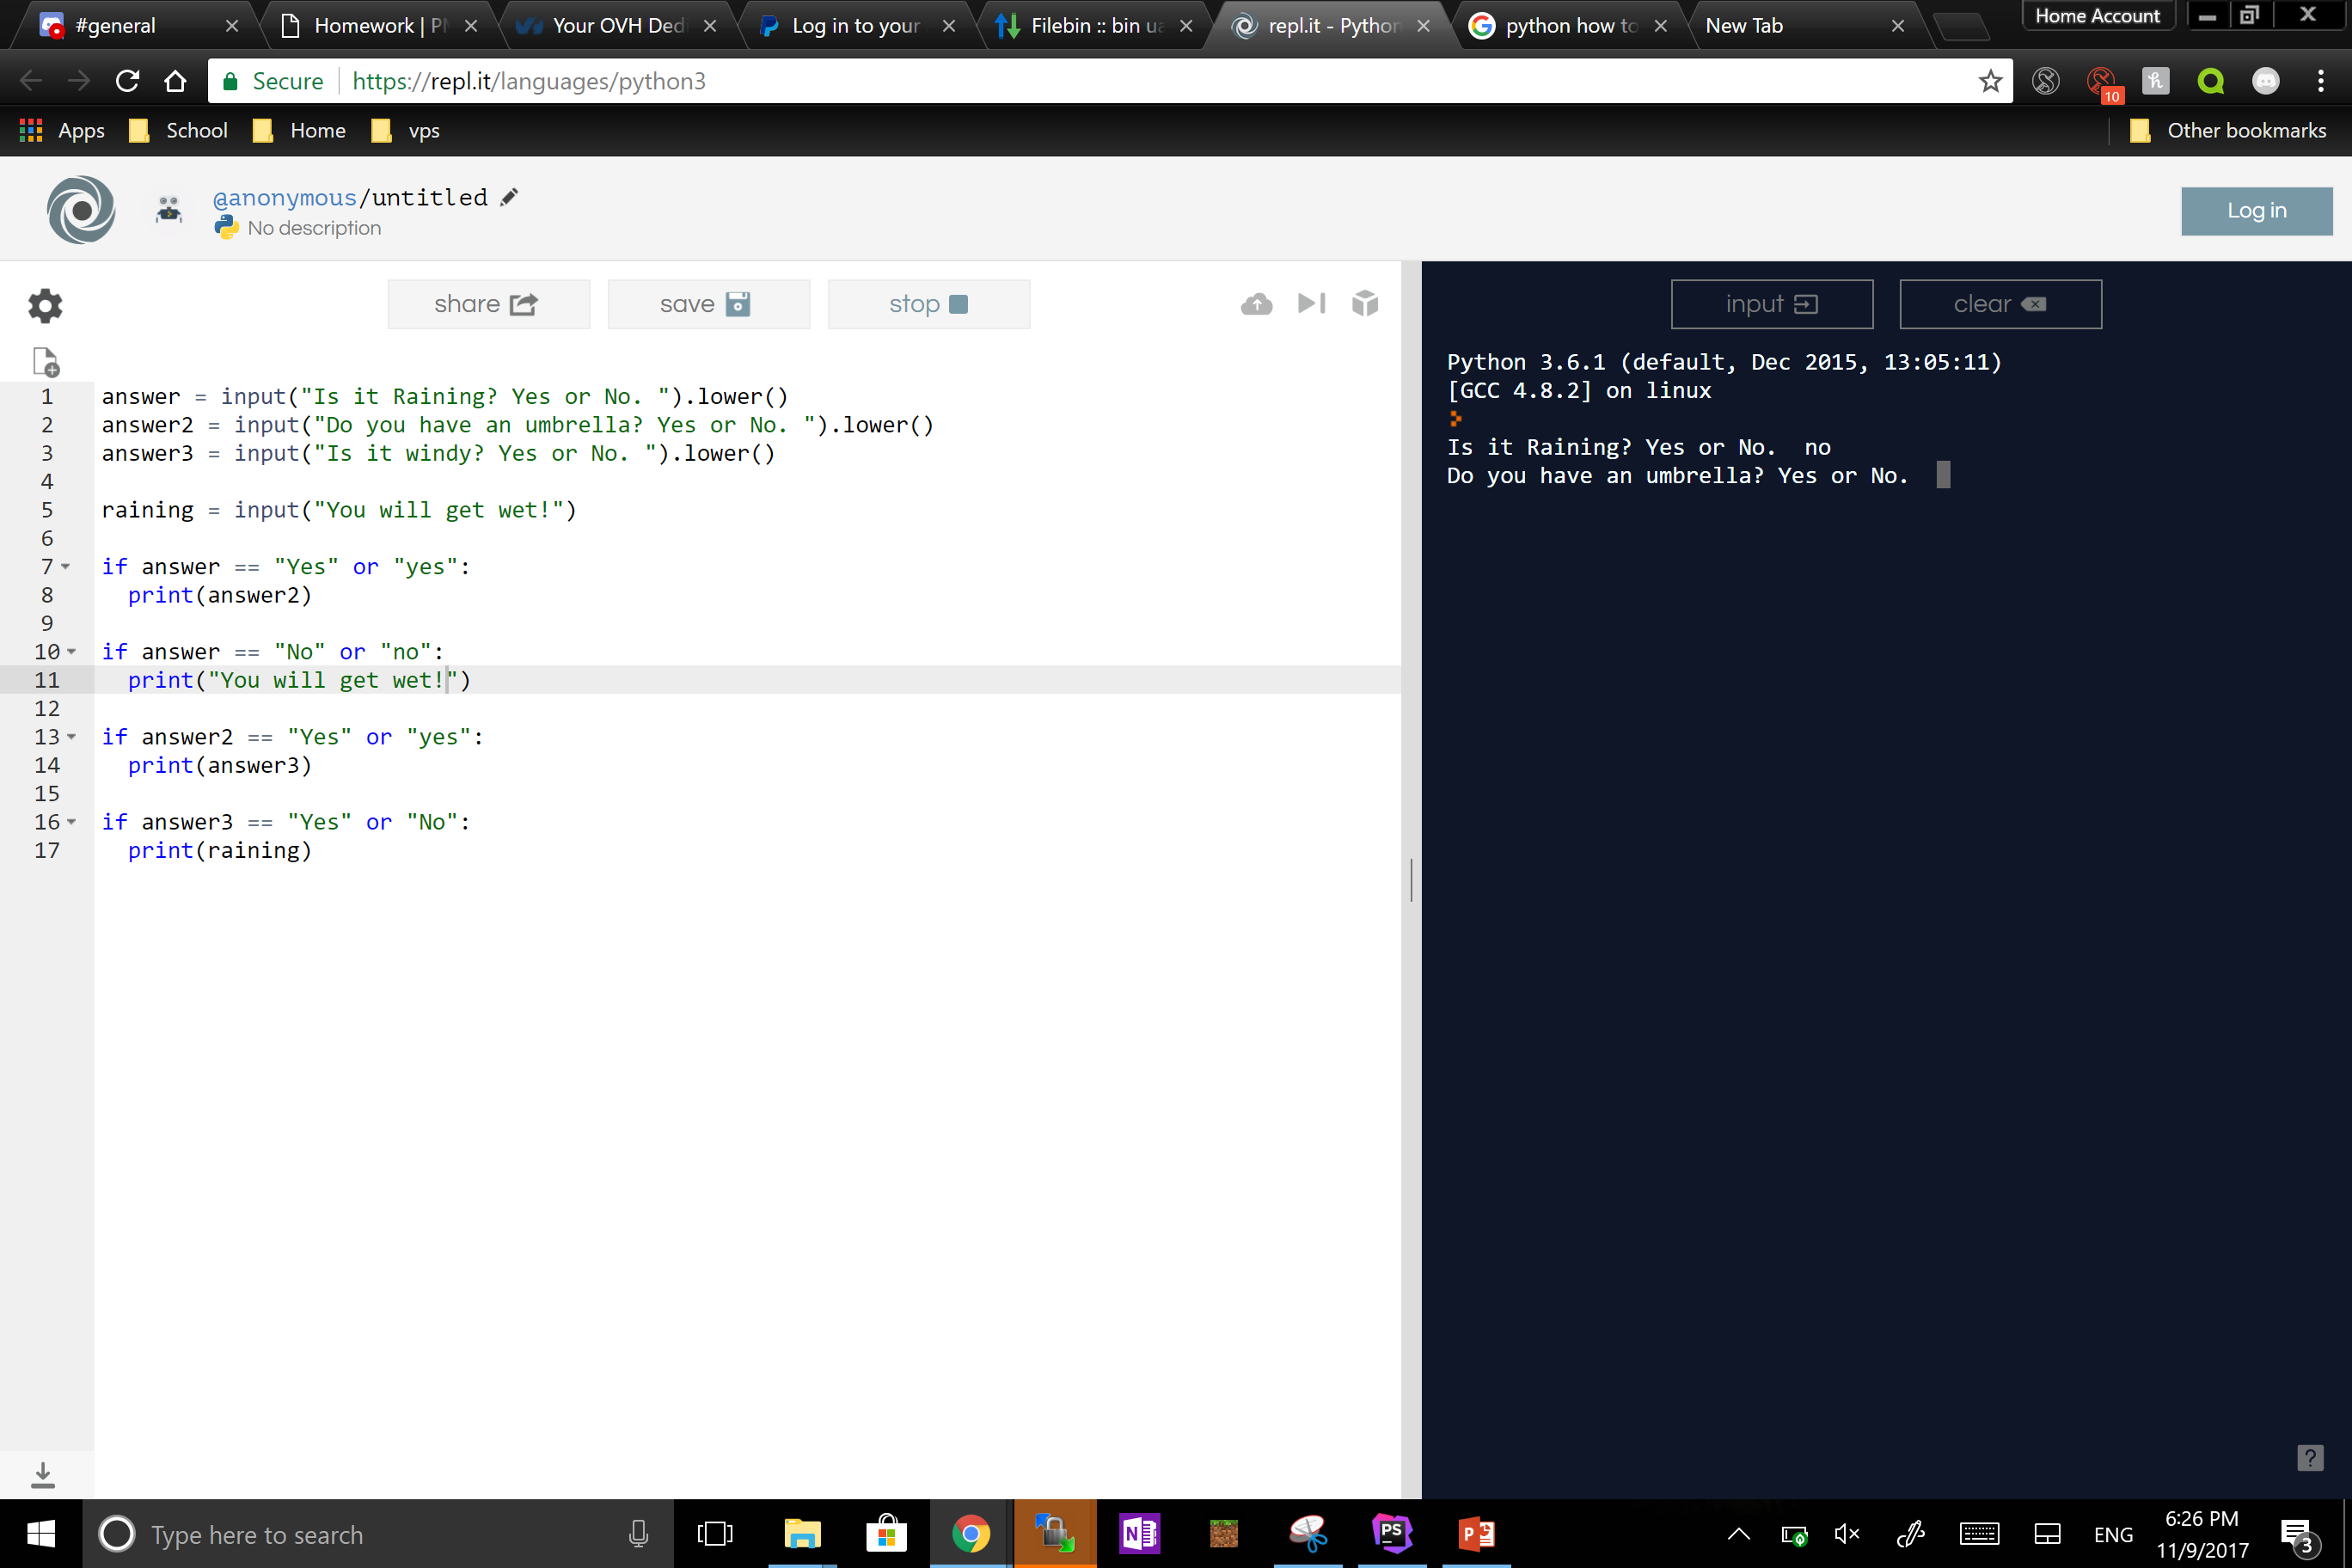The image size is (2352, 1568).
Task: Click the taskbar clock showing 6:26 PM
Action: tap(2201, 1534)
